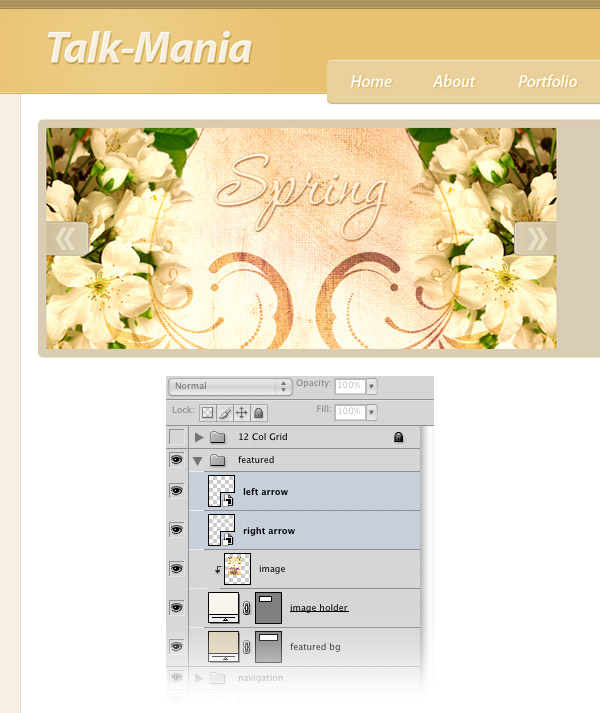Toggle visibility of navigation group
Viewport: 600px width, 713px height.
click(x=177, y=678)
